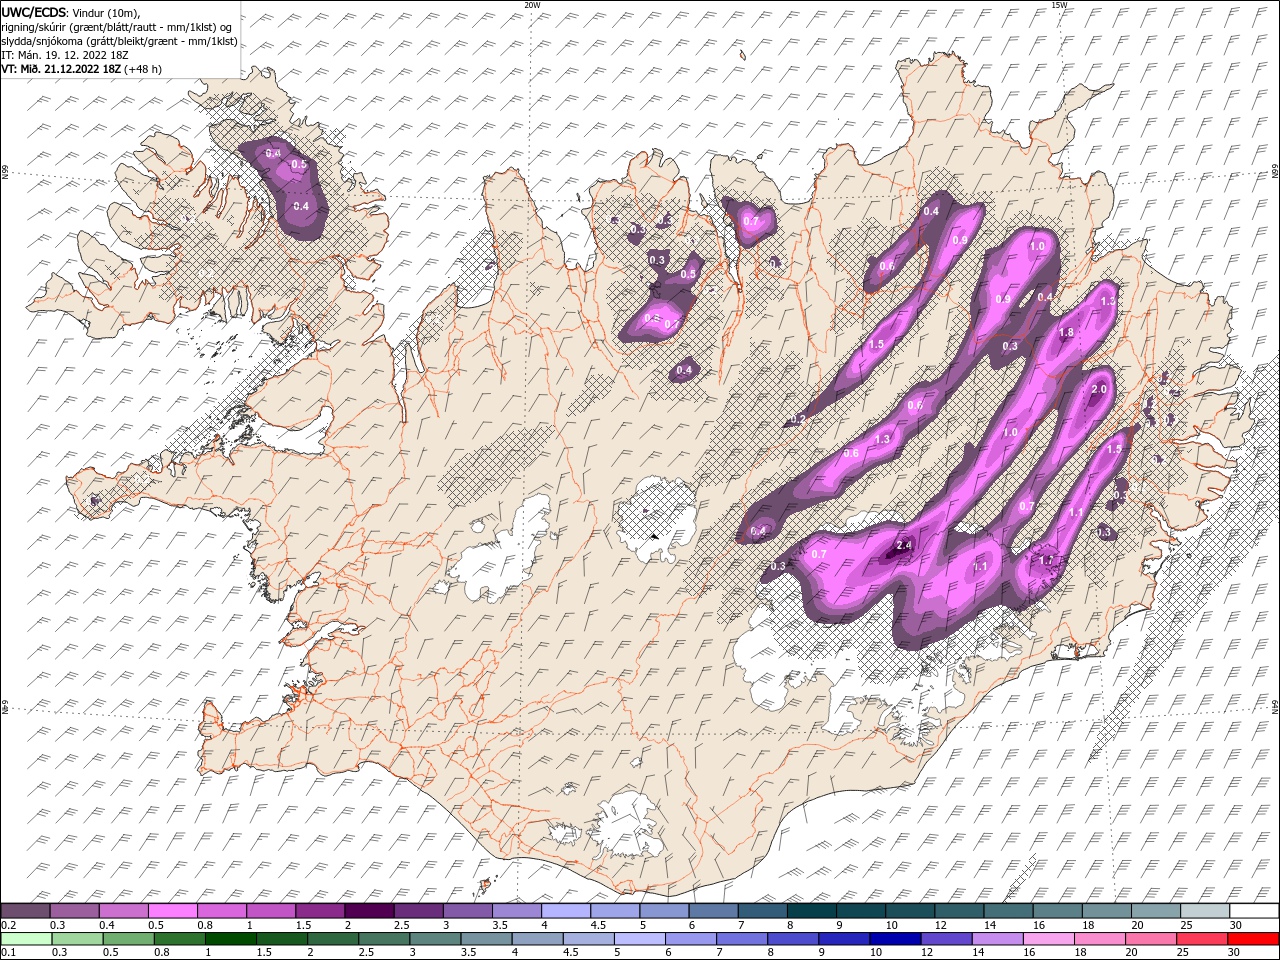
Task: Click the UWC/ECDS title text
Action: tap(34, 12)
